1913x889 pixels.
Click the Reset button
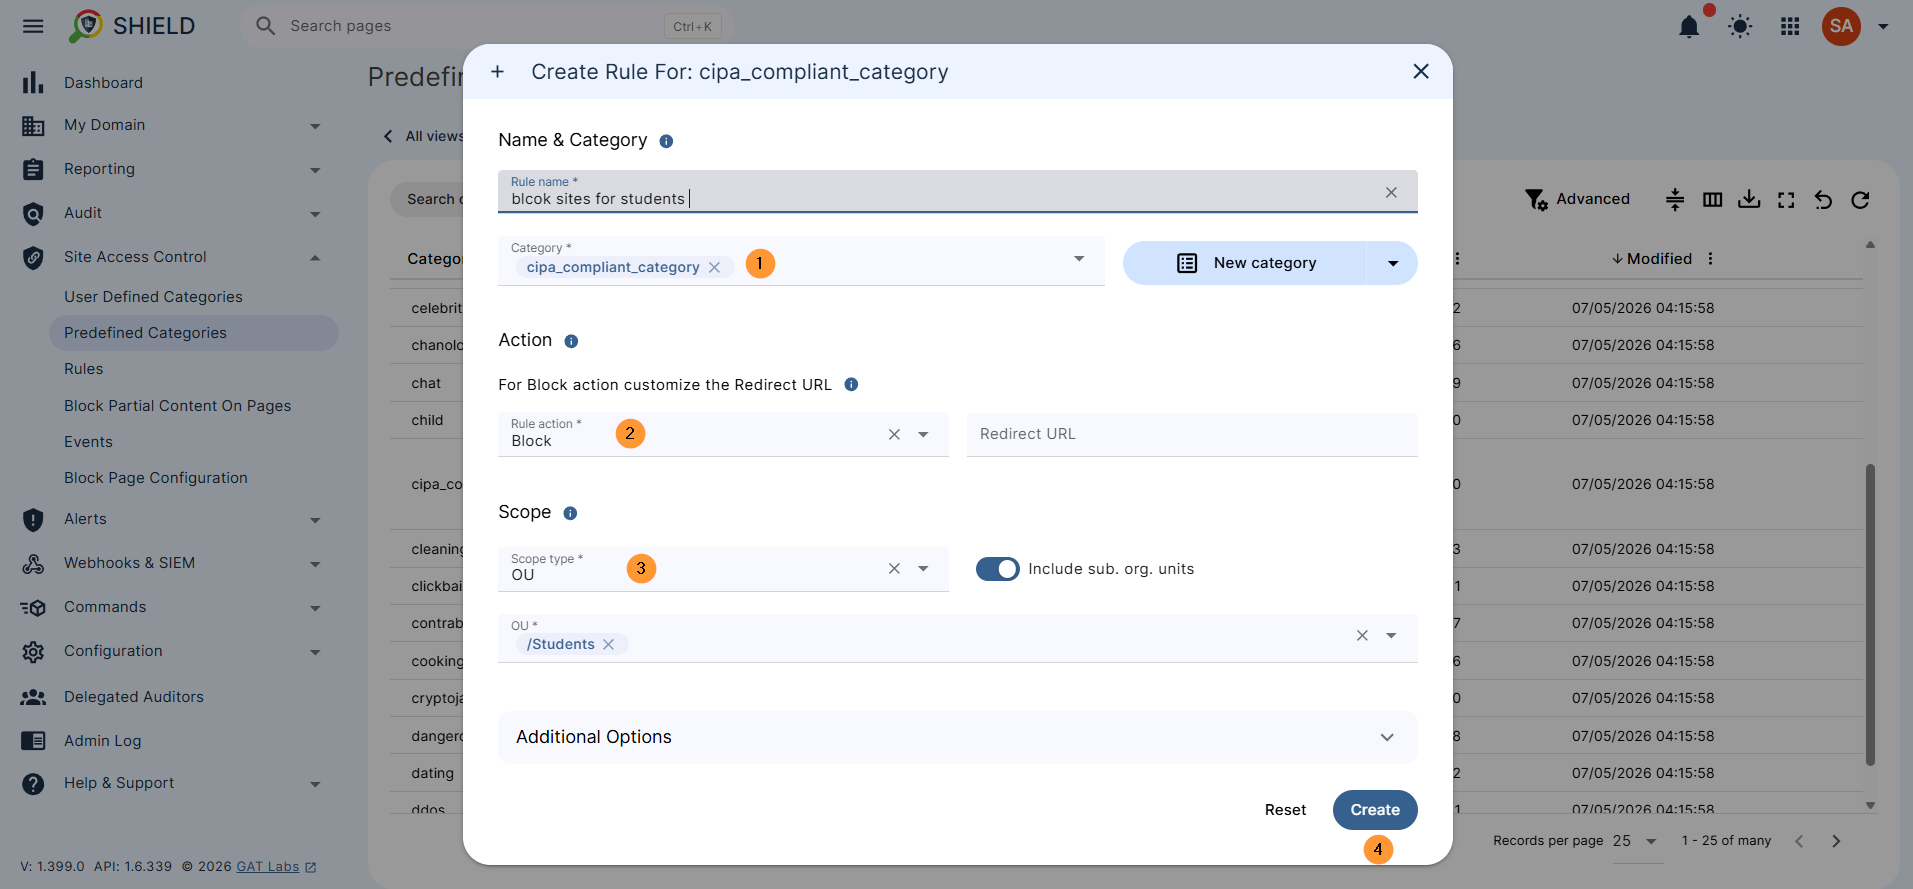click(x=1285, y=810)
